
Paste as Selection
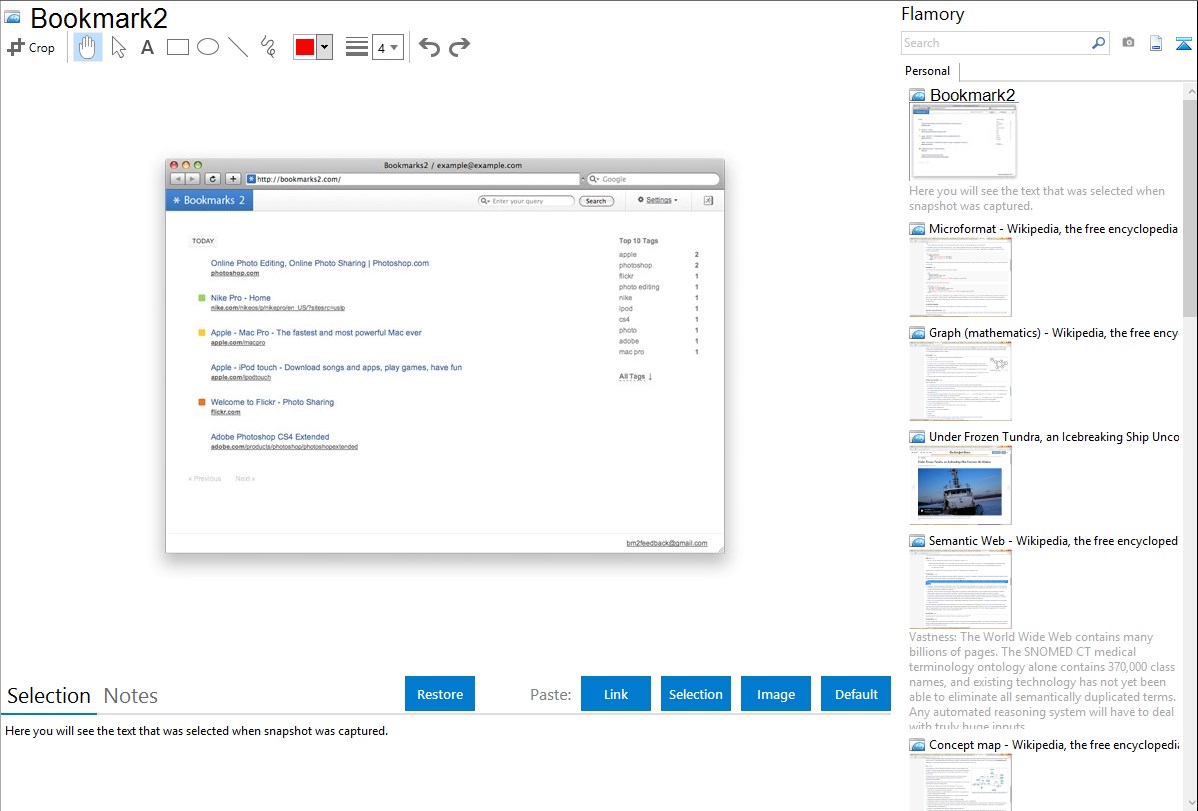[x=696, y=694]
